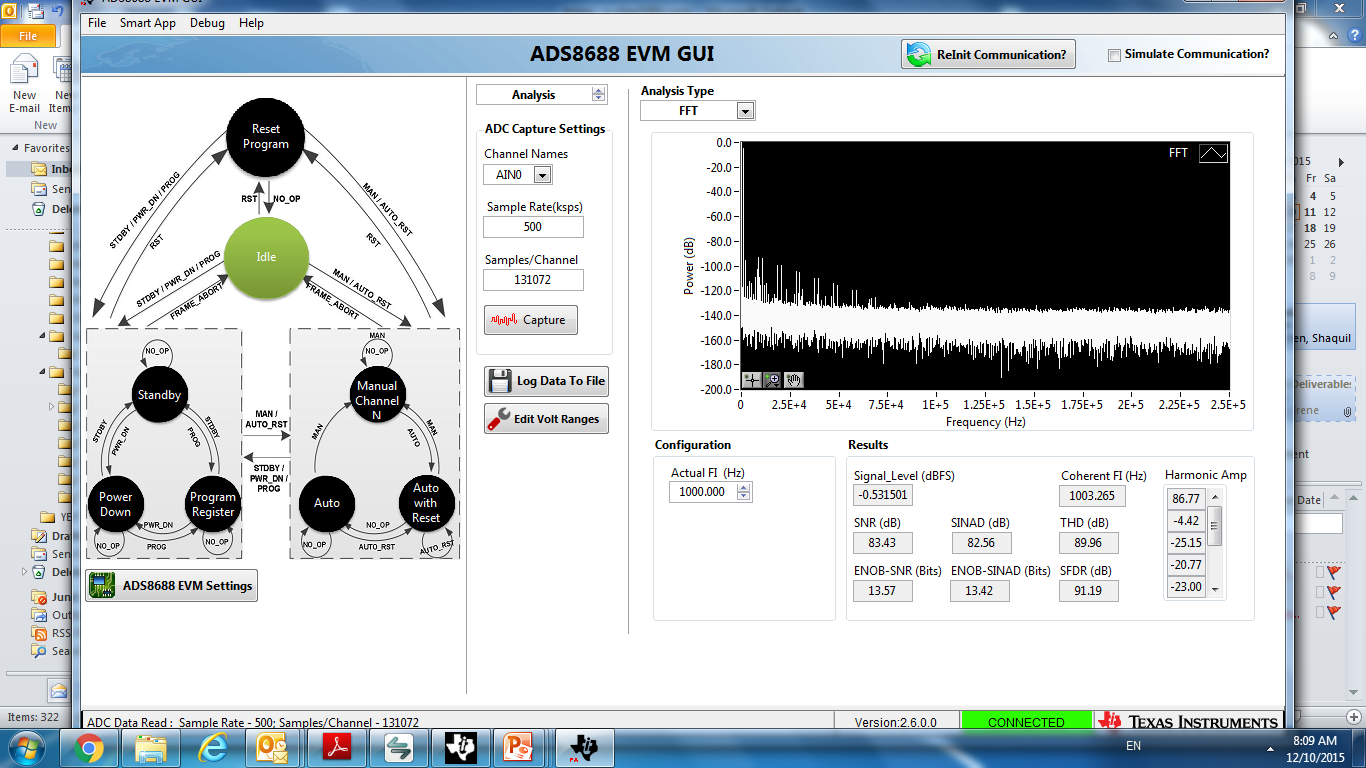The width and height of the screenshot is (1366, 768).
Task: Click the floppy disk Log Data icon
Action: [x=499, y=381]
